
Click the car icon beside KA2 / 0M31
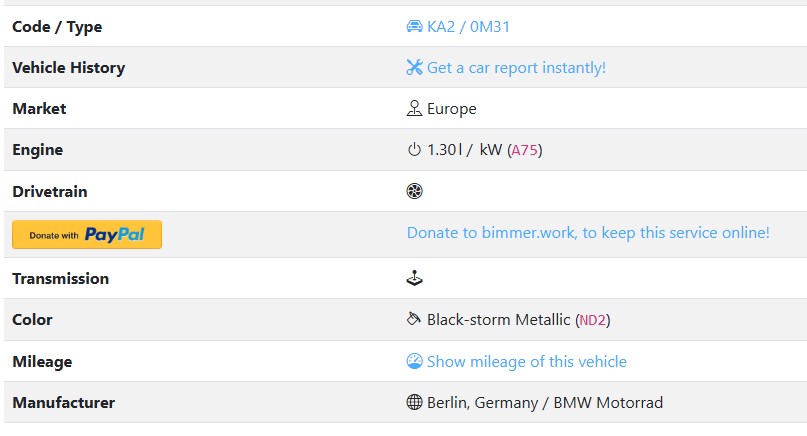point(415,27)
